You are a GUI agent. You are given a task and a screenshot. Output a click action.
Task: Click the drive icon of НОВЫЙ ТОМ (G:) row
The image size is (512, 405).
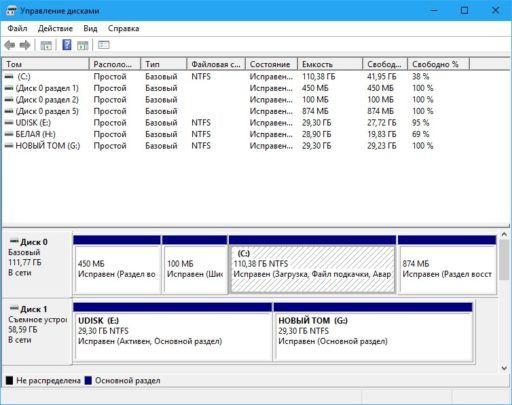tap(9, 146)
